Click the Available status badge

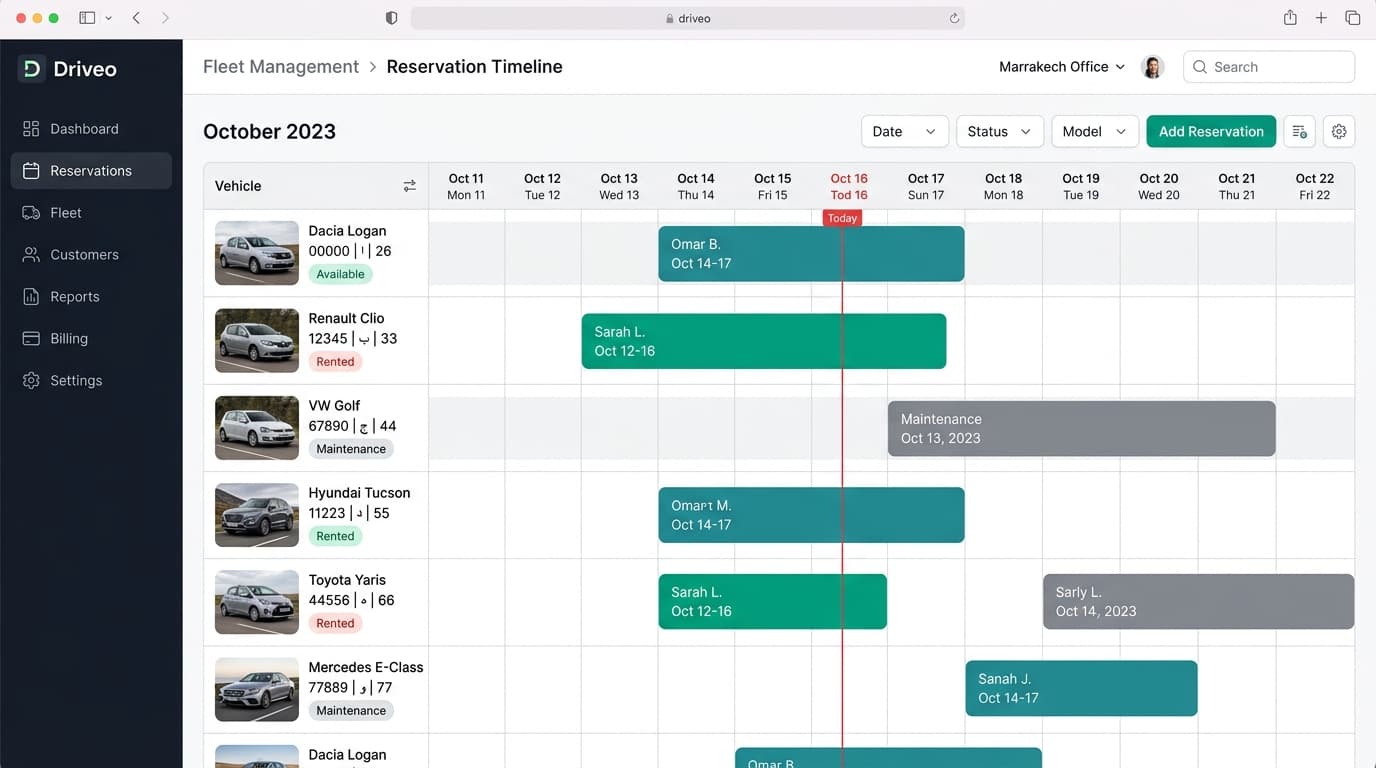pos(340,274)
